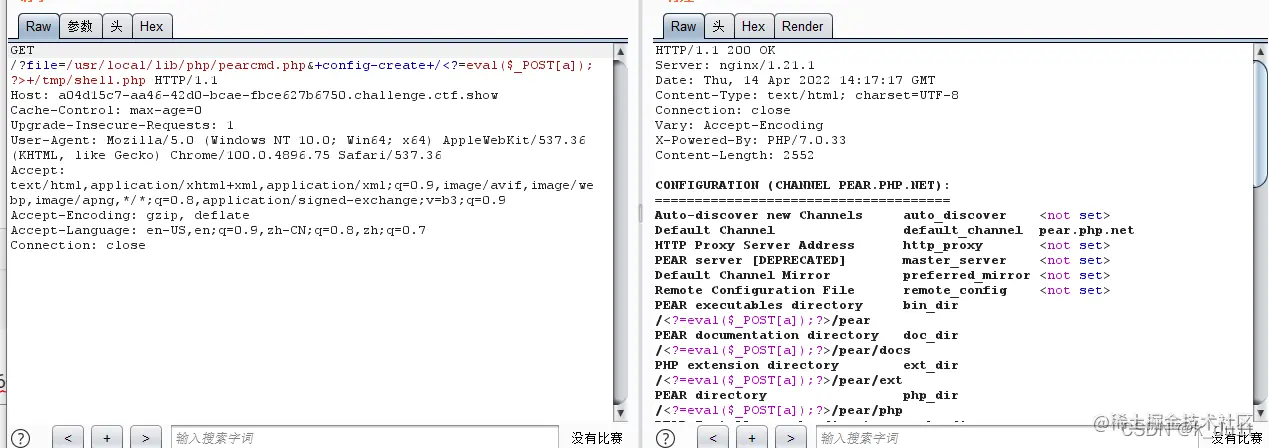Open help icon in response panel
The height and width of the screenshot is (448, 1269).
tap(665, 438)
